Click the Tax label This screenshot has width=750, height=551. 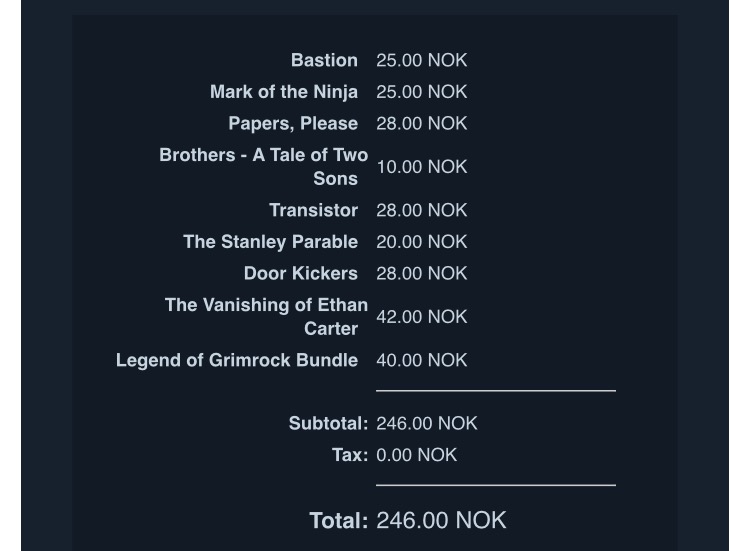(x=350, y=455)
